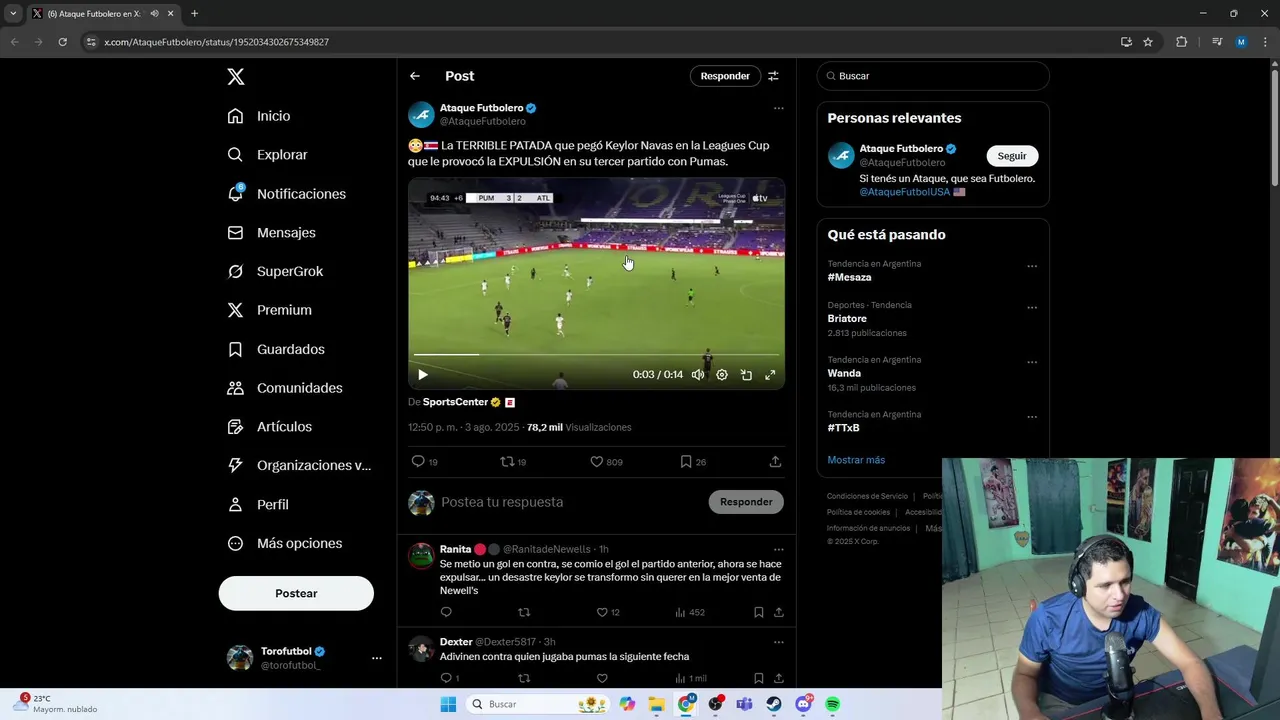Share the main post
This screenshot has height=720, width=1280.
click(775, 462)
